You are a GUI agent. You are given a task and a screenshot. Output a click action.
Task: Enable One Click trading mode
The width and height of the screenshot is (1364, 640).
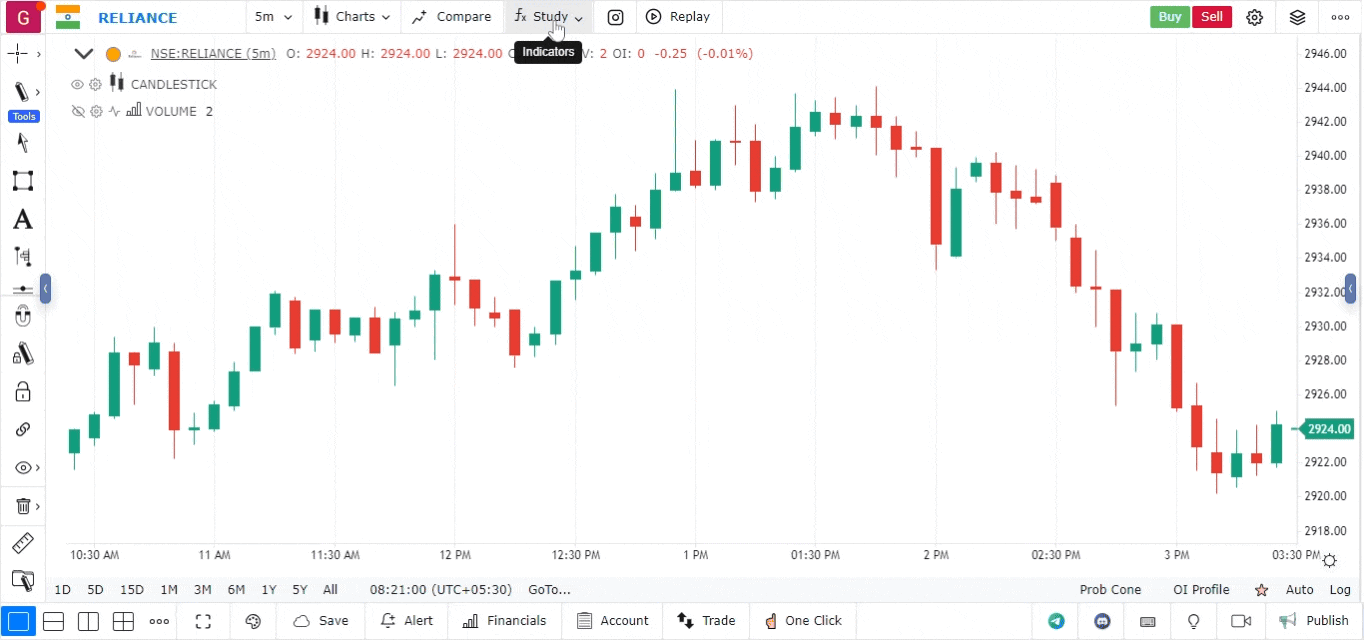803,621
